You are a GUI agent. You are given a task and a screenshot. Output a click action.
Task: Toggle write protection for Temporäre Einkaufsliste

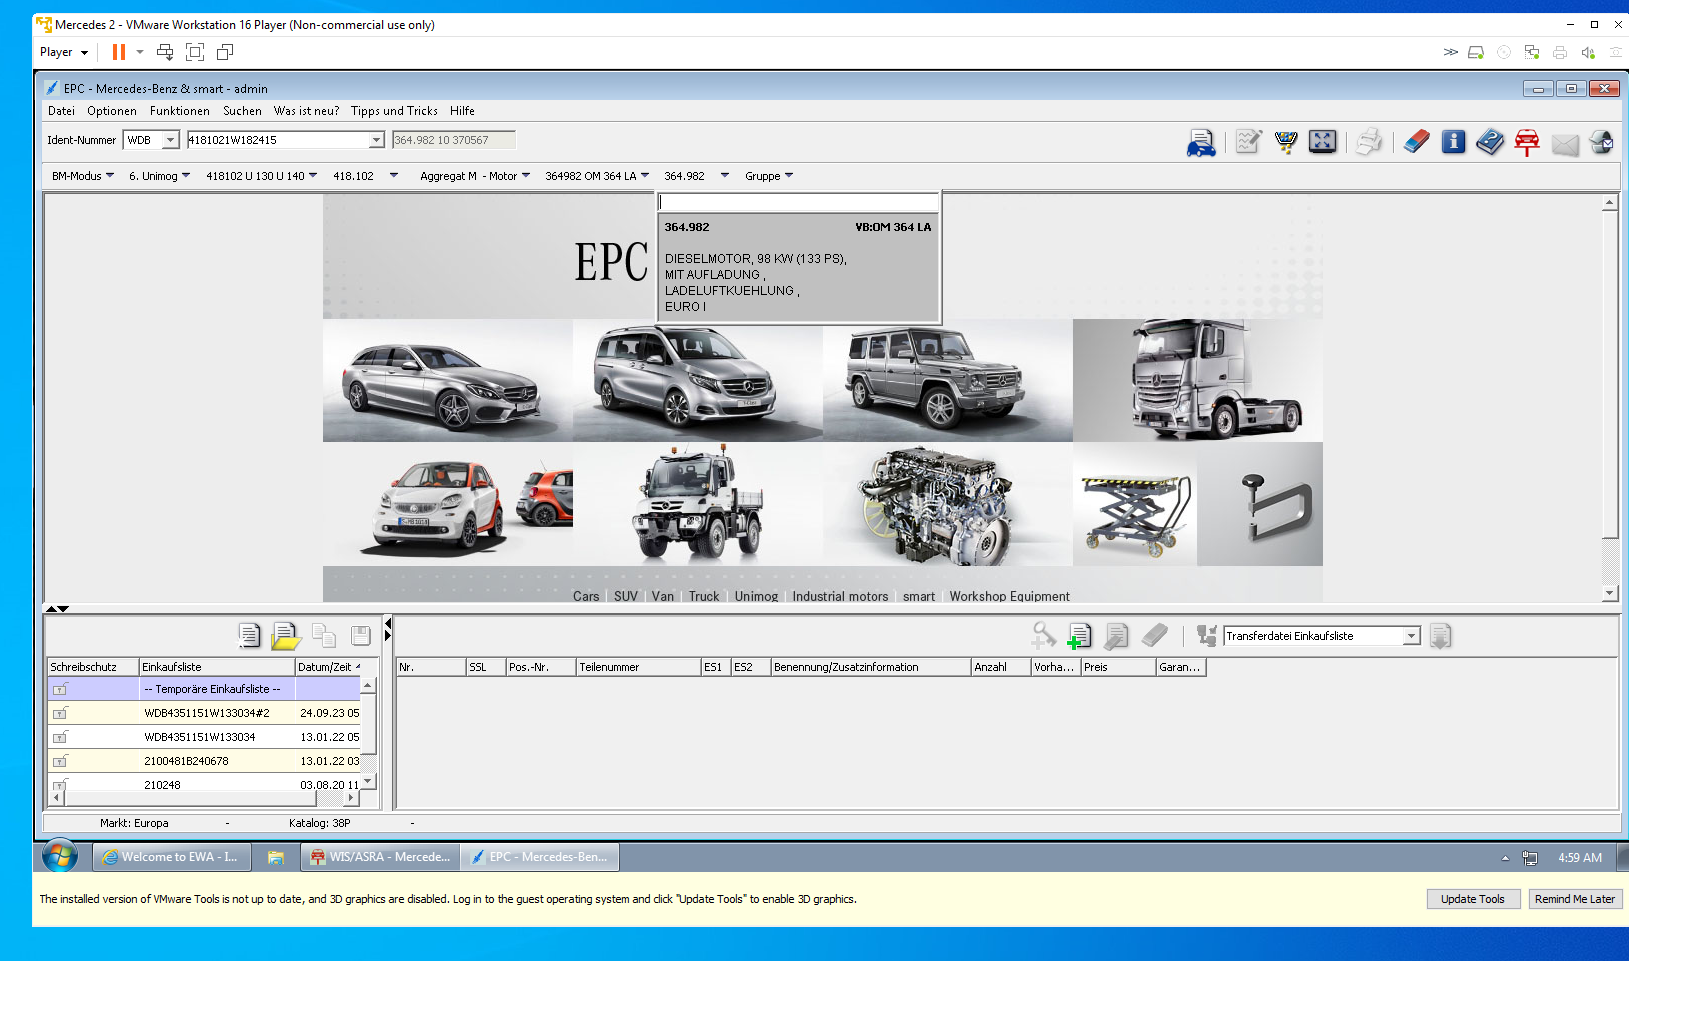(60, 689)
